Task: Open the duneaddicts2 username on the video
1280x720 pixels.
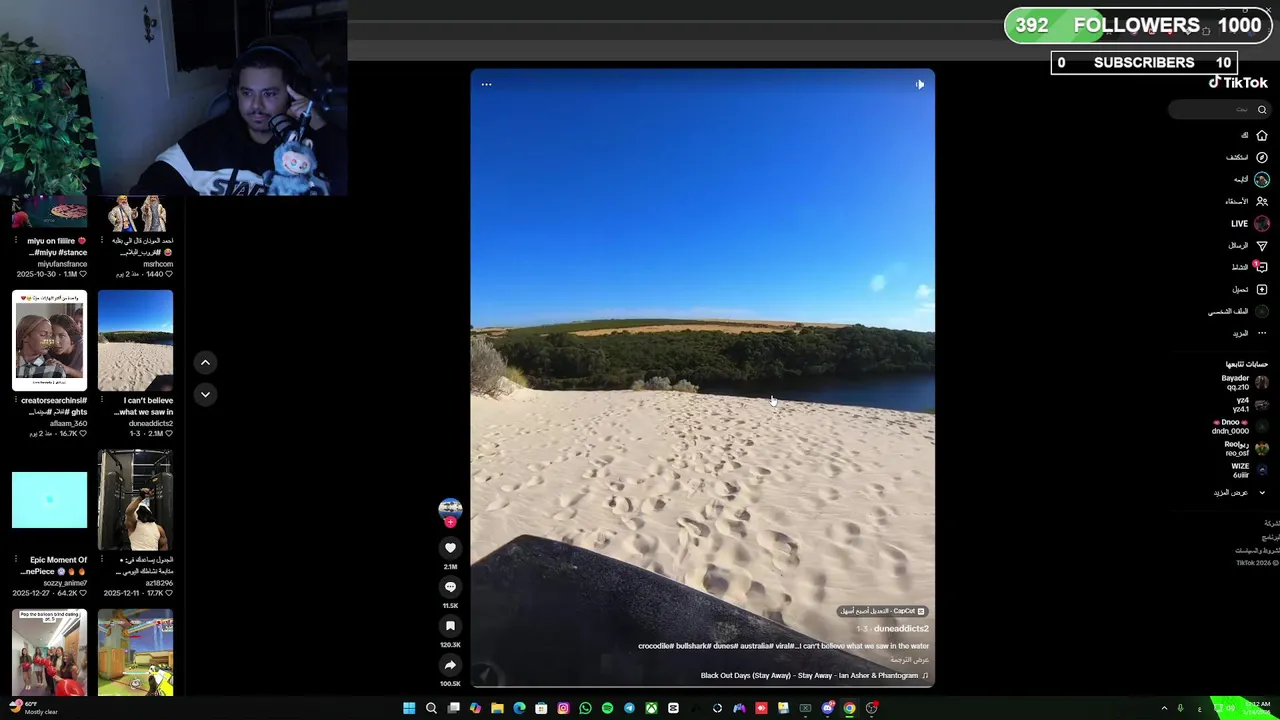Action: pos(901,629)
